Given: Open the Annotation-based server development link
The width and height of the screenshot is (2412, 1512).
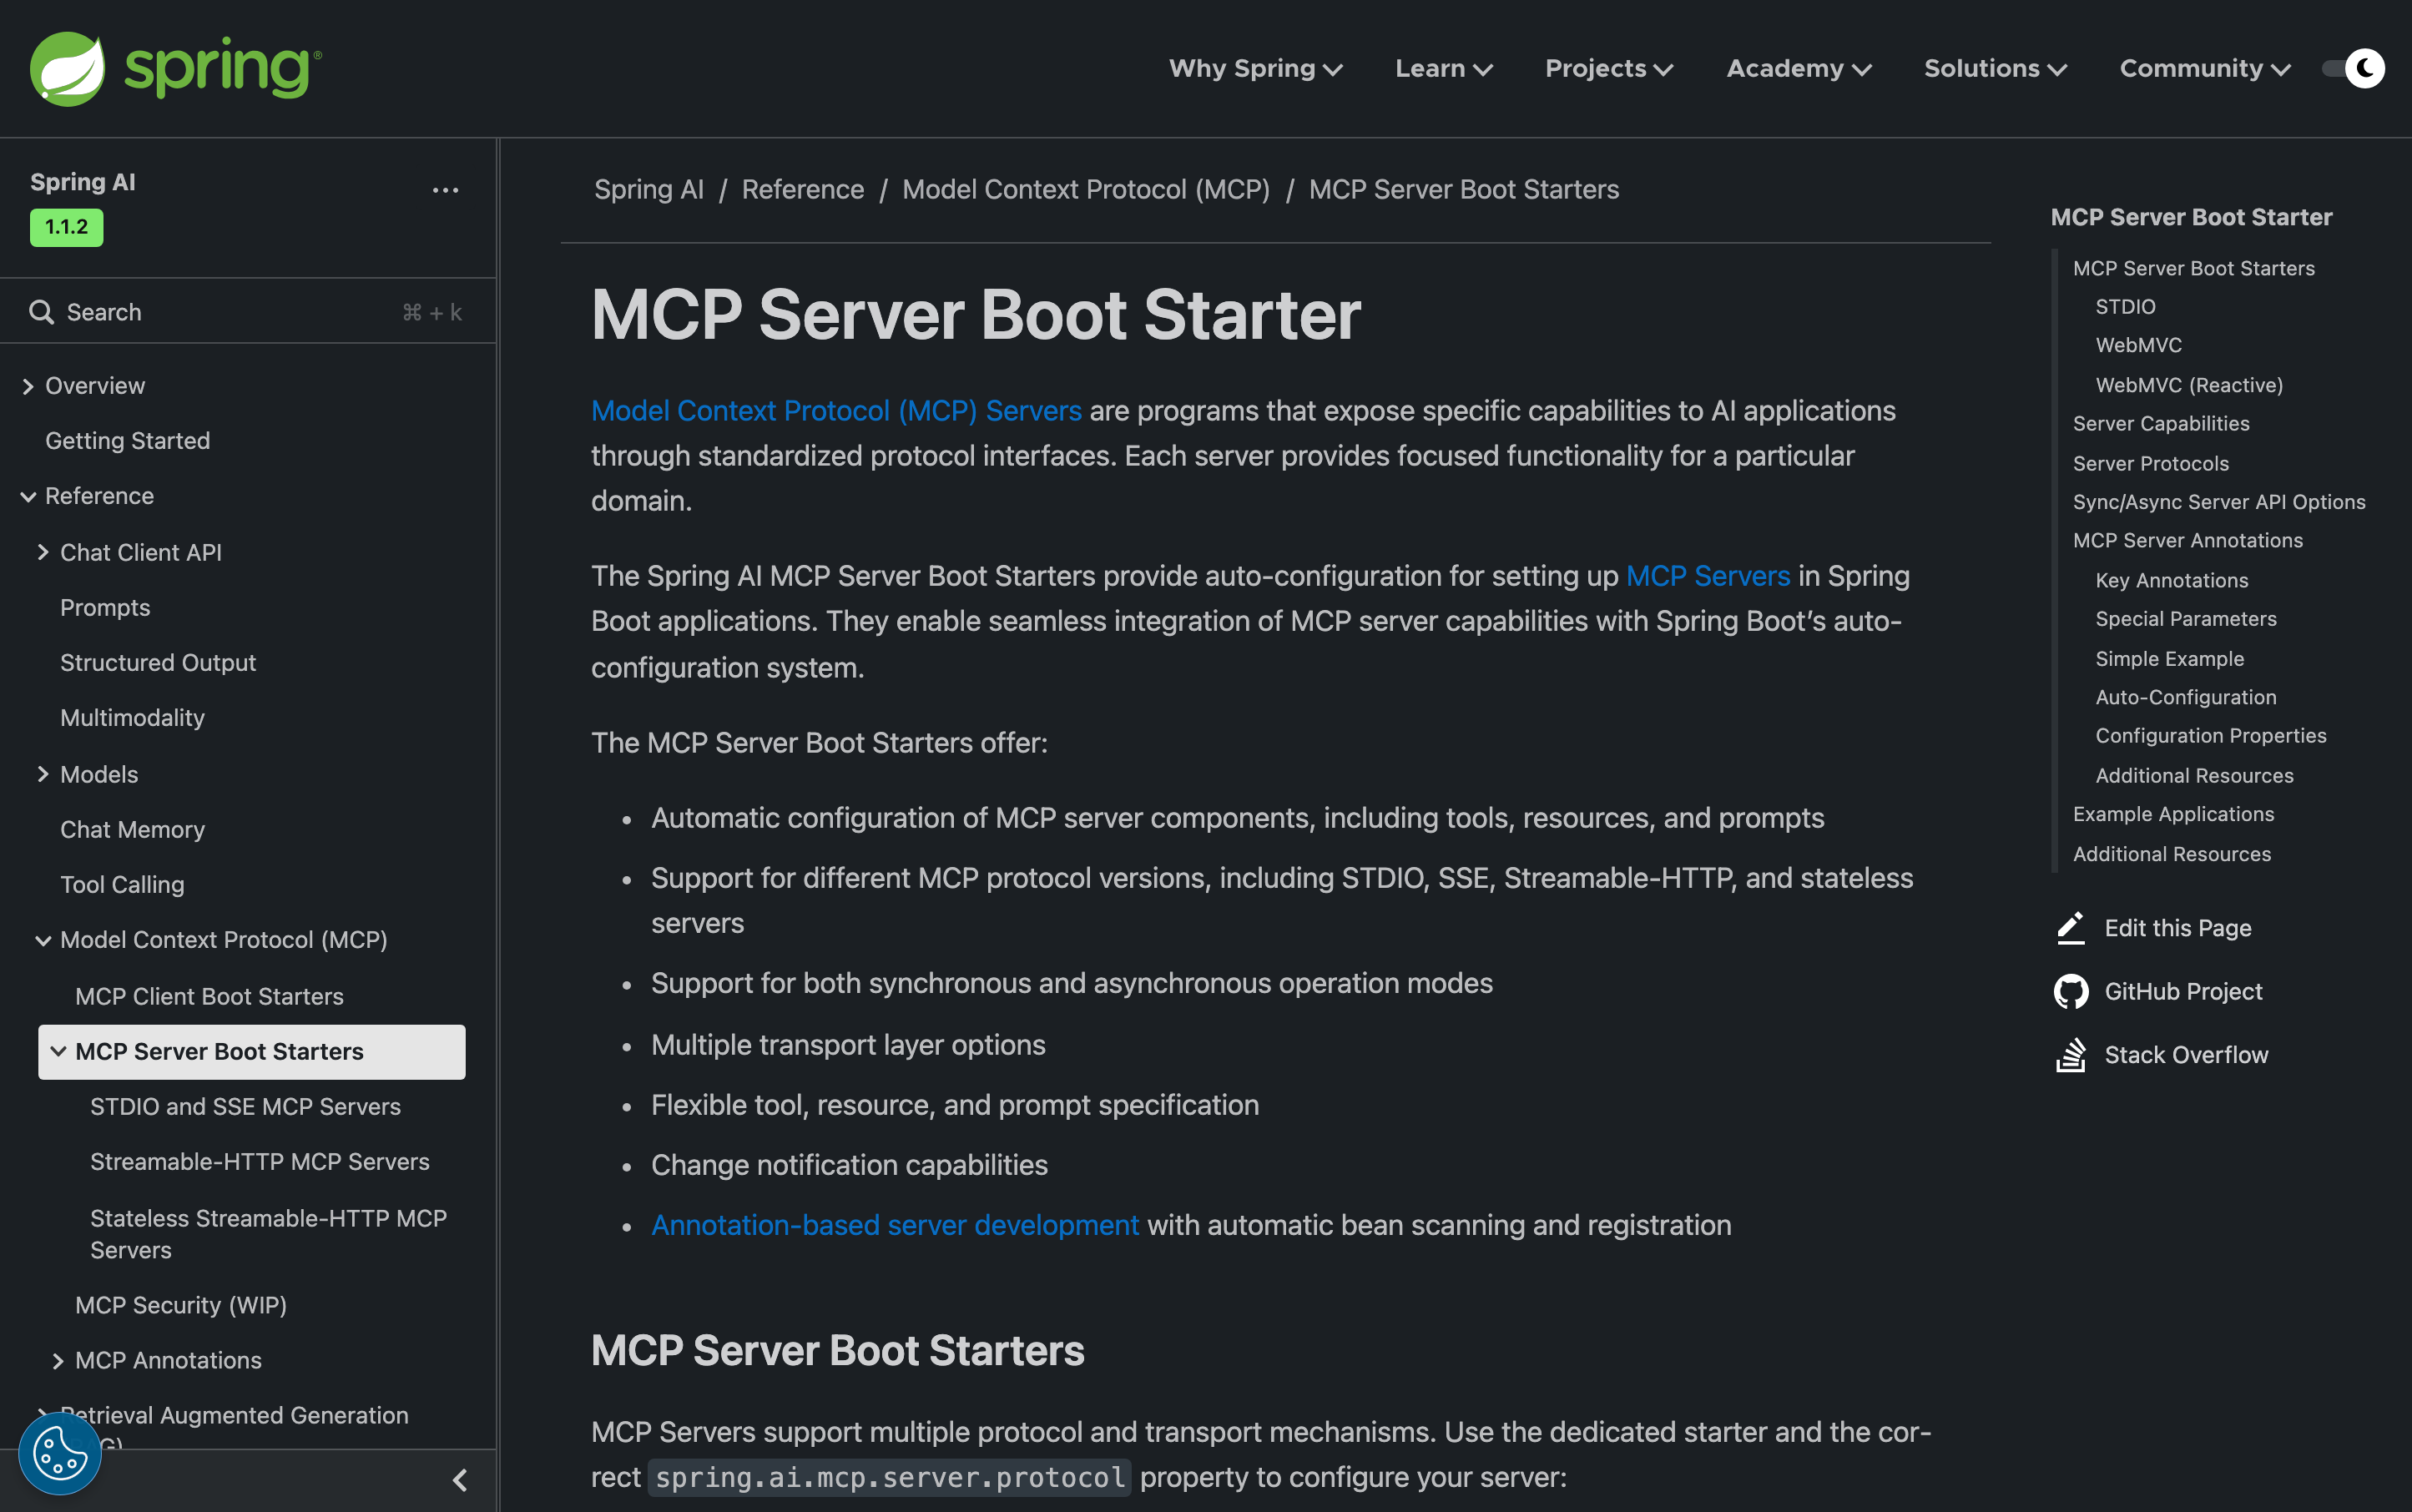Looking at the screenshot, I should click(894, 1225).
